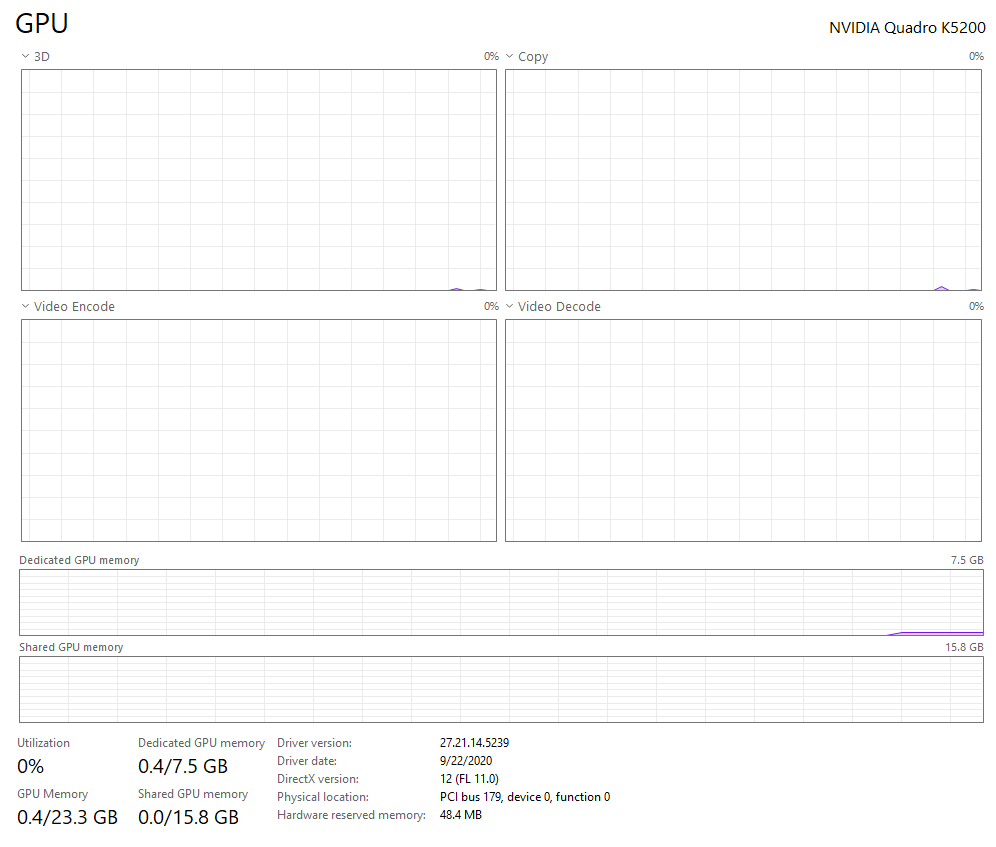This screenshot has width=996, height=847.
Task: Select the 0.0/15.8 GB shared memory value
Action: pos(188,817)
